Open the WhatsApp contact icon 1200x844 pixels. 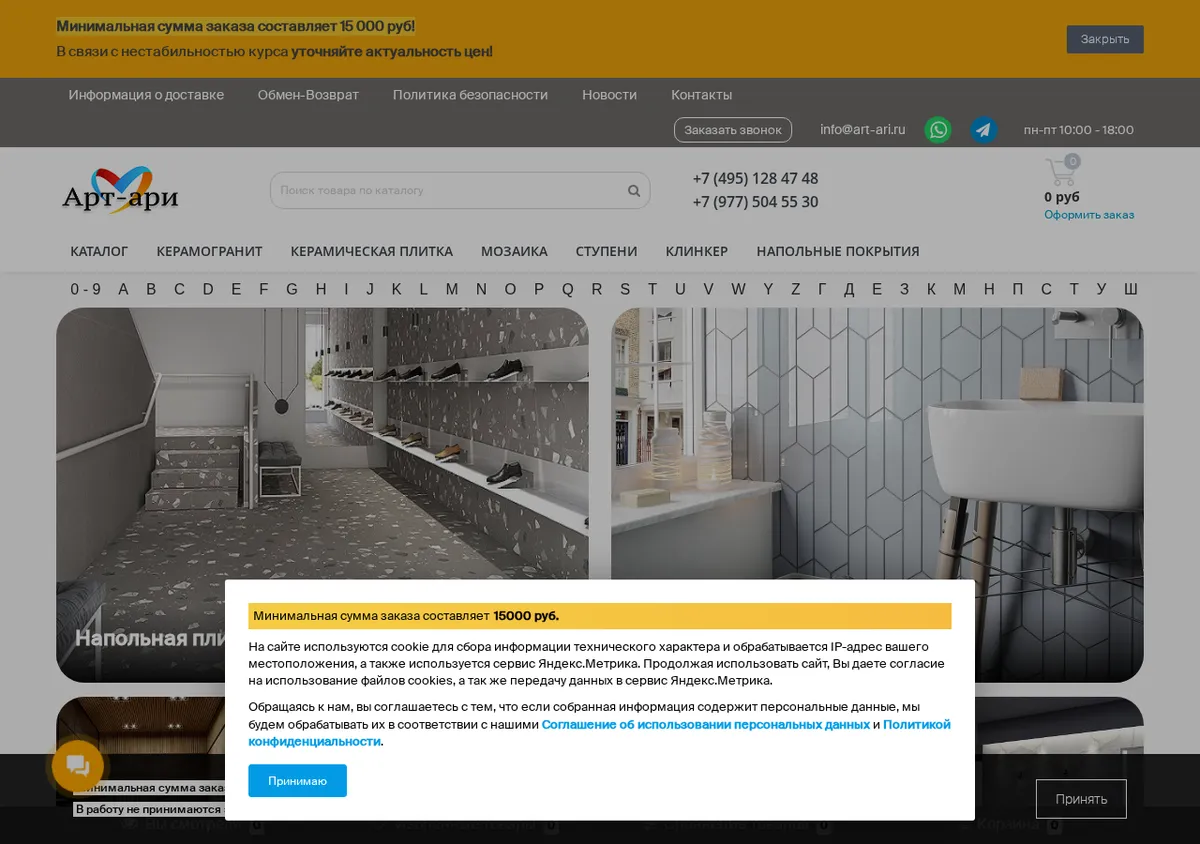click(x=938, y=130)
